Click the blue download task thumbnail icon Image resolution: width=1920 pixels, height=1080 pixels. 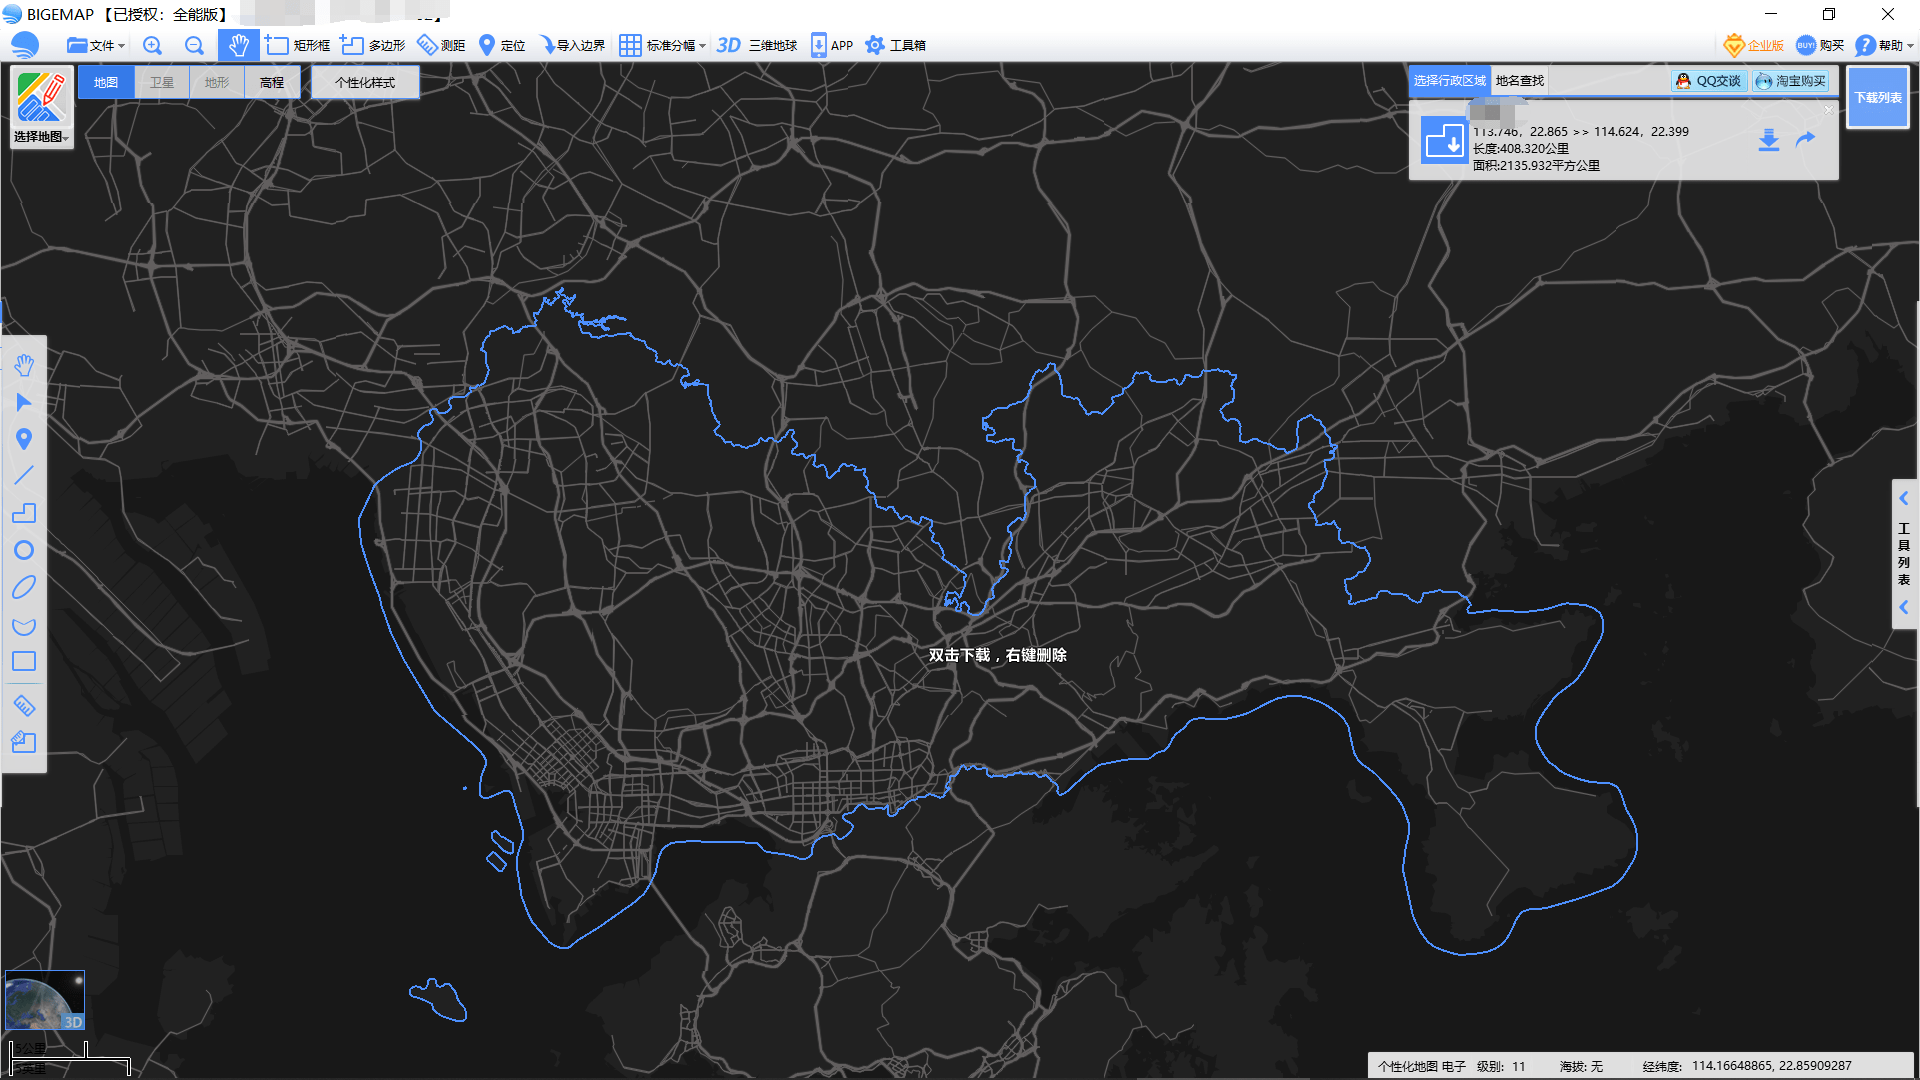click(x=1444, y=140)
